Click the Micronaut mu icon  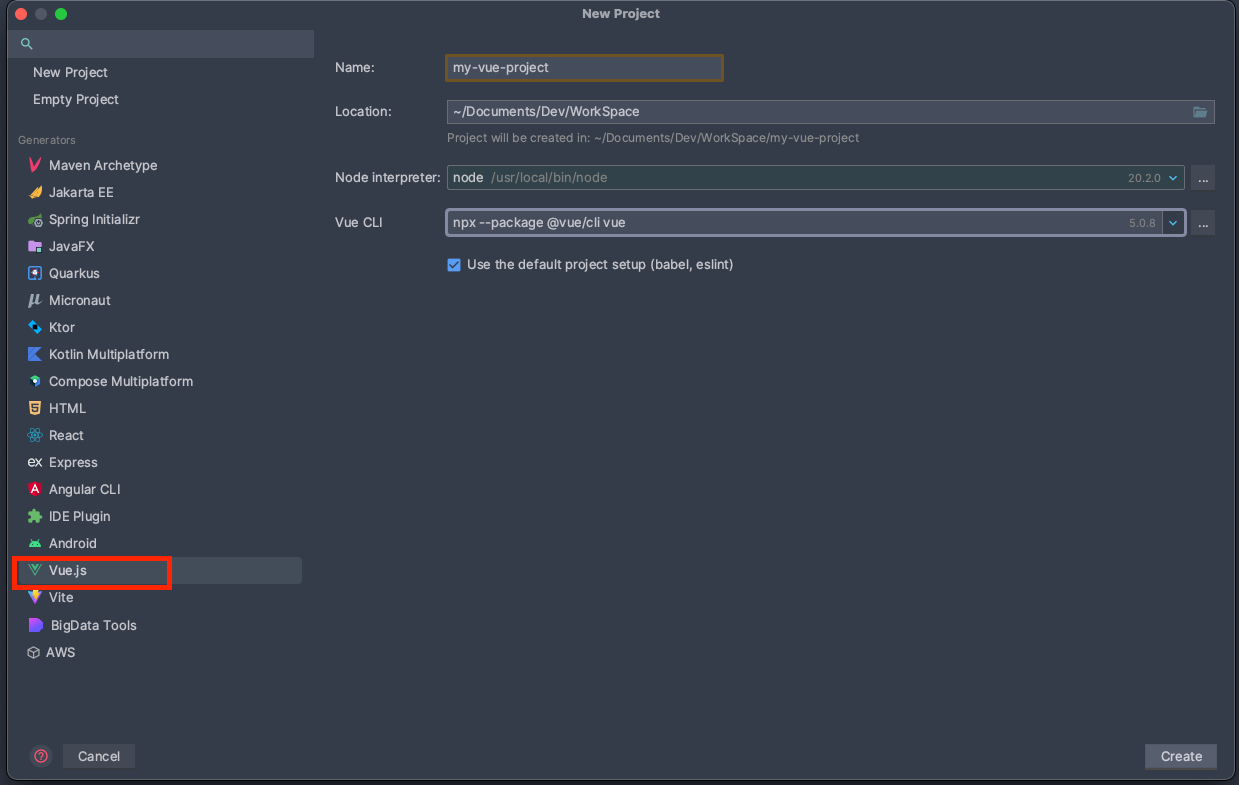35,300
